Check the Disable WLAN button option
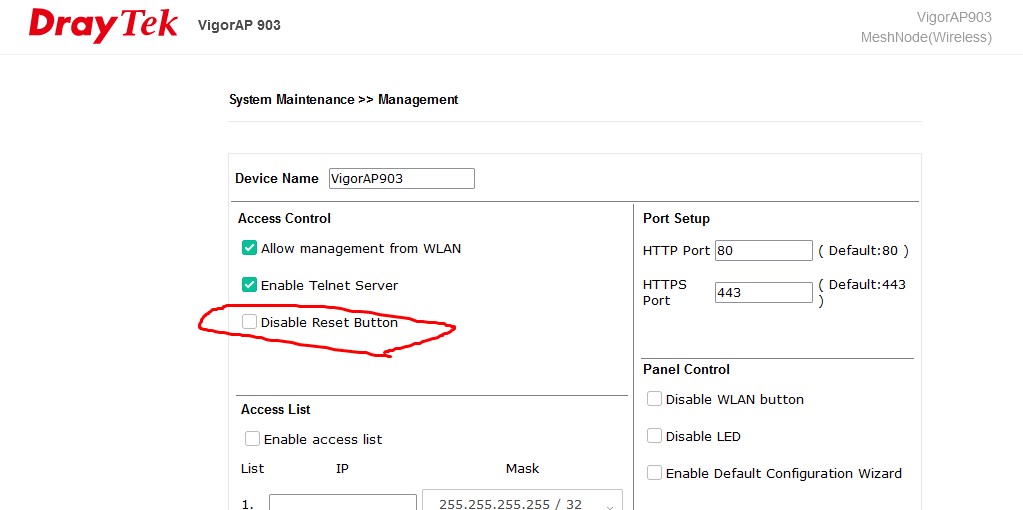The image size is (1023, 510). point(654,399)
